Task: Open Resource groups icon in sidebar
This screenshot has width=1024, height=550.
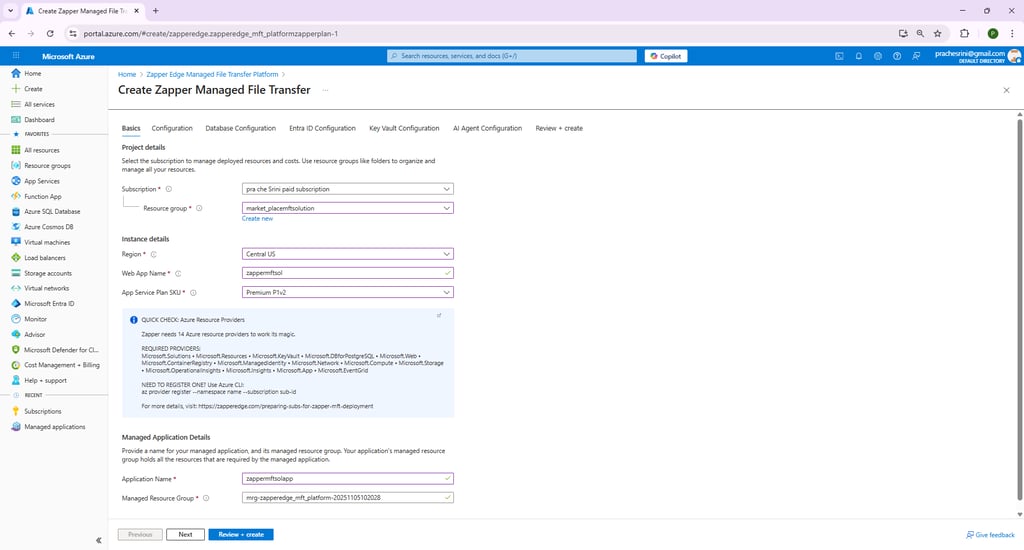Action: 16,166
